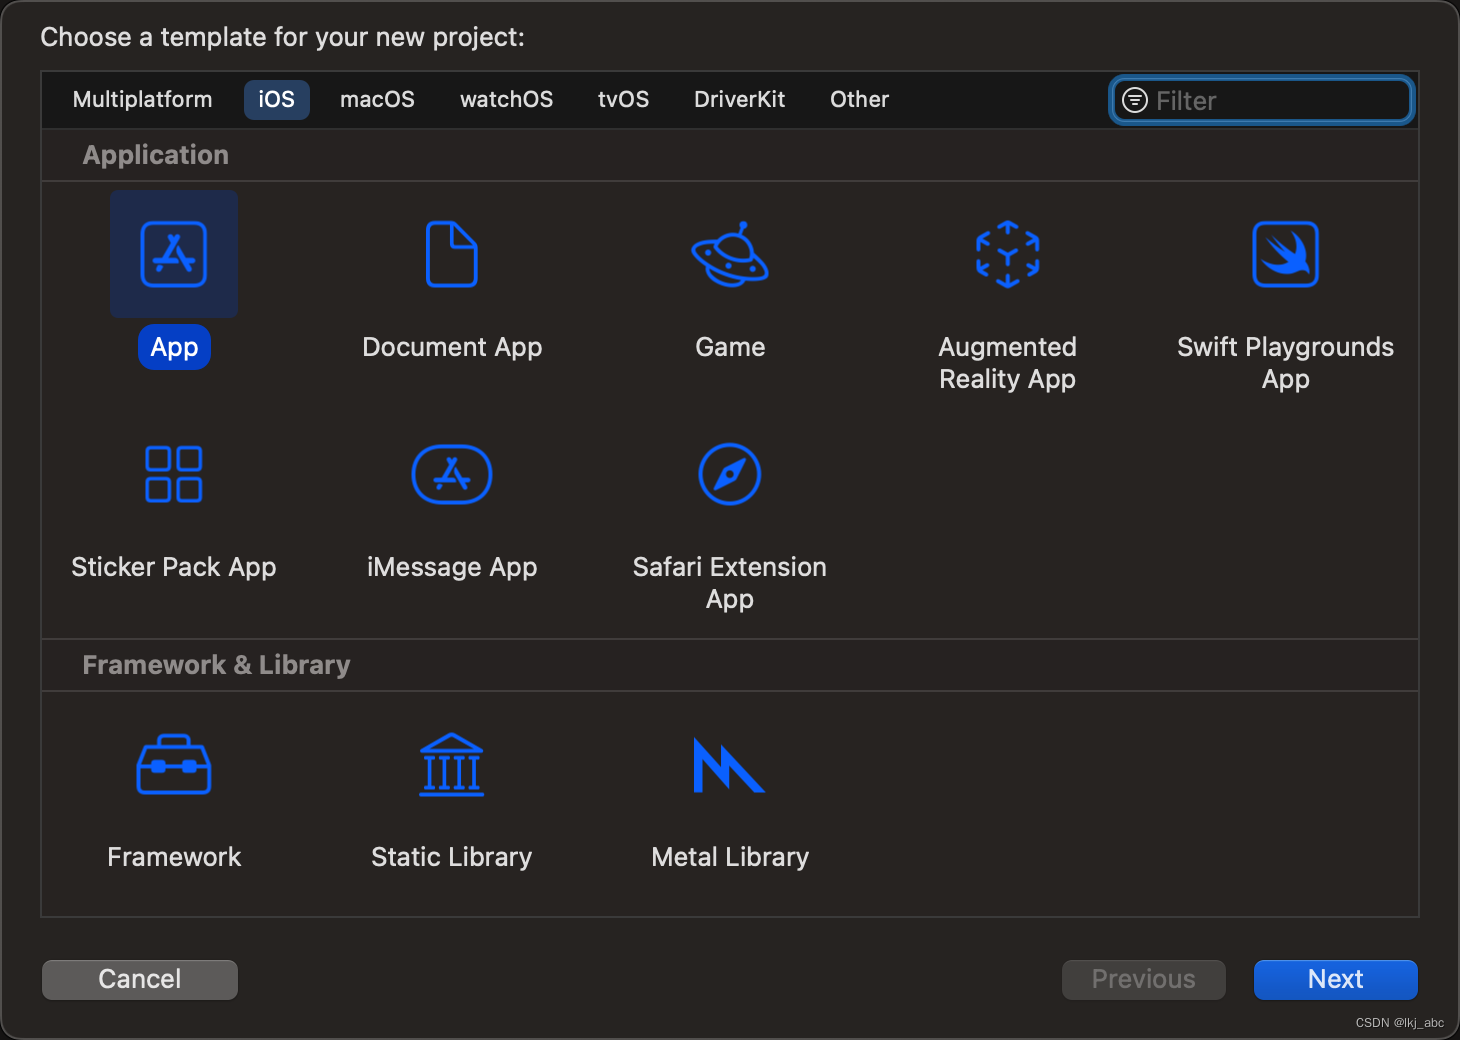Click the Game label text
Screen dimensions: 1460x1040
(730, 347)
